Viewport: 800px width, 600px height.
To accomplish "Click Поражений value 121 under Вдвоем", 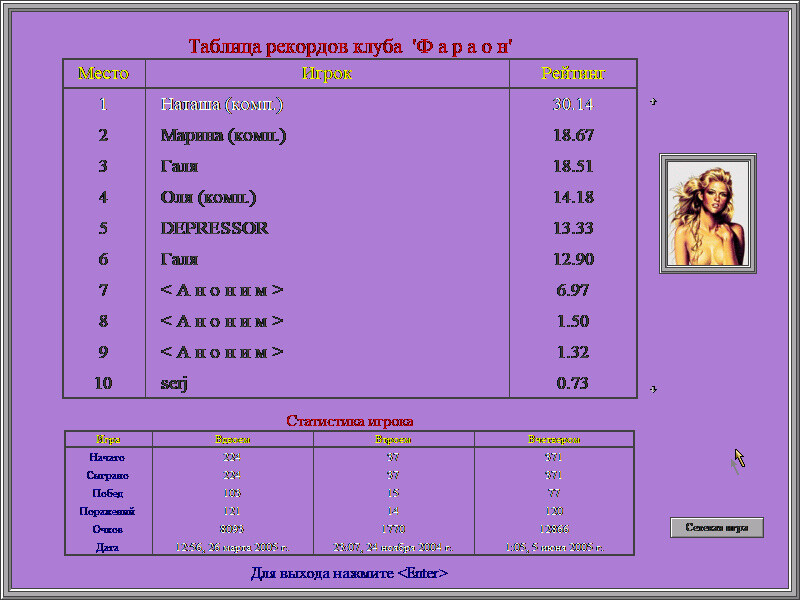I will (232, 511).
